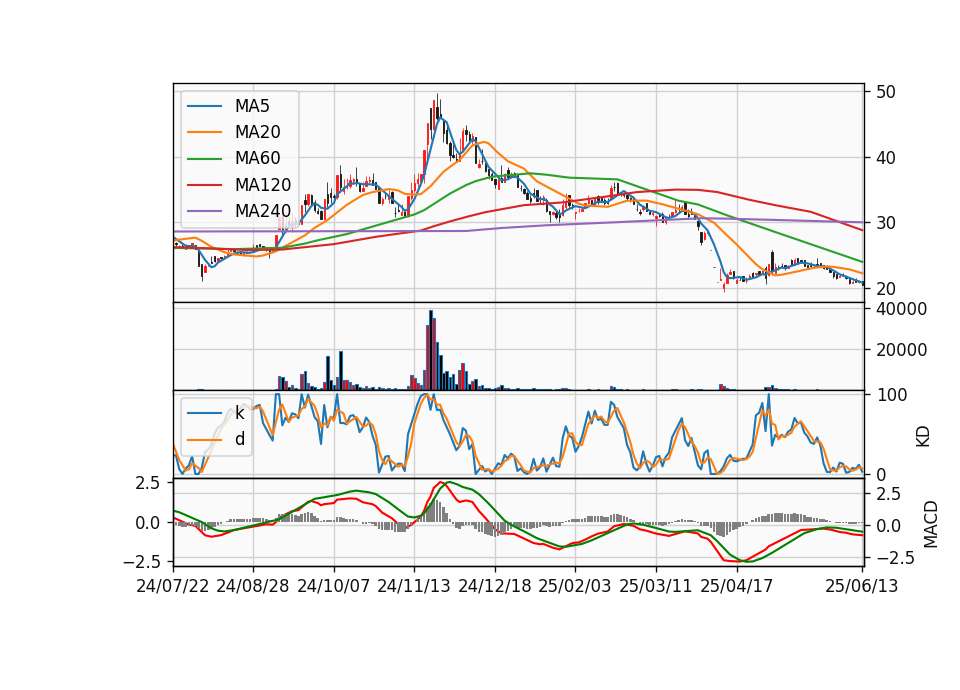Click the MA20 legend label

257,132
